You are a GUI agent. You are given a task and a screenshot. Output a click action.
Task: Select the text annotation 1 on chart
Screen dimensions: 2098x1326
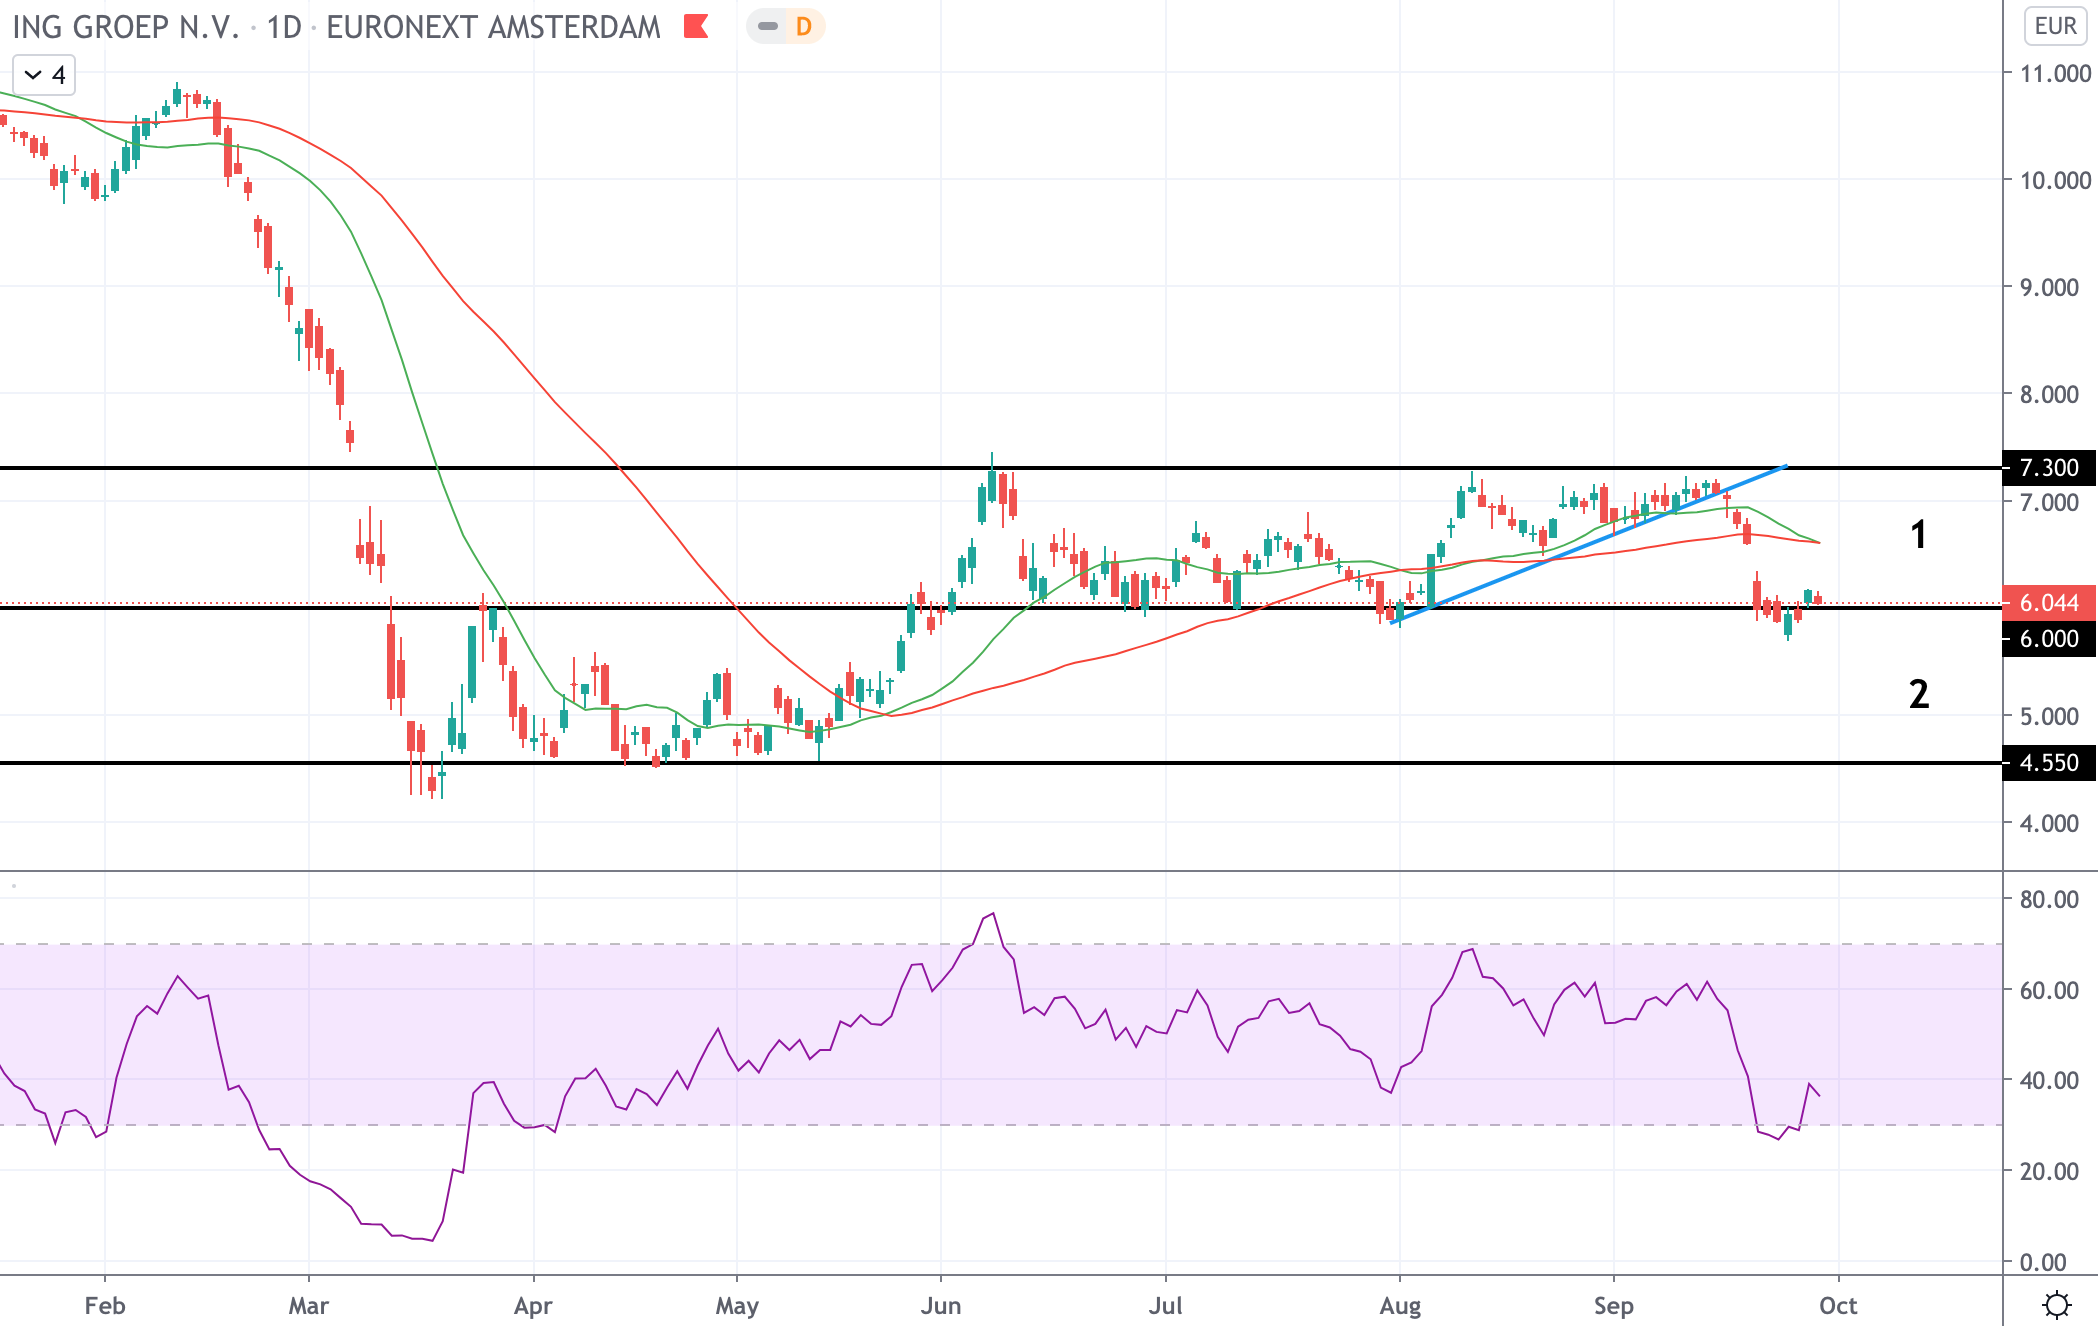click(x=1918, y=534)
